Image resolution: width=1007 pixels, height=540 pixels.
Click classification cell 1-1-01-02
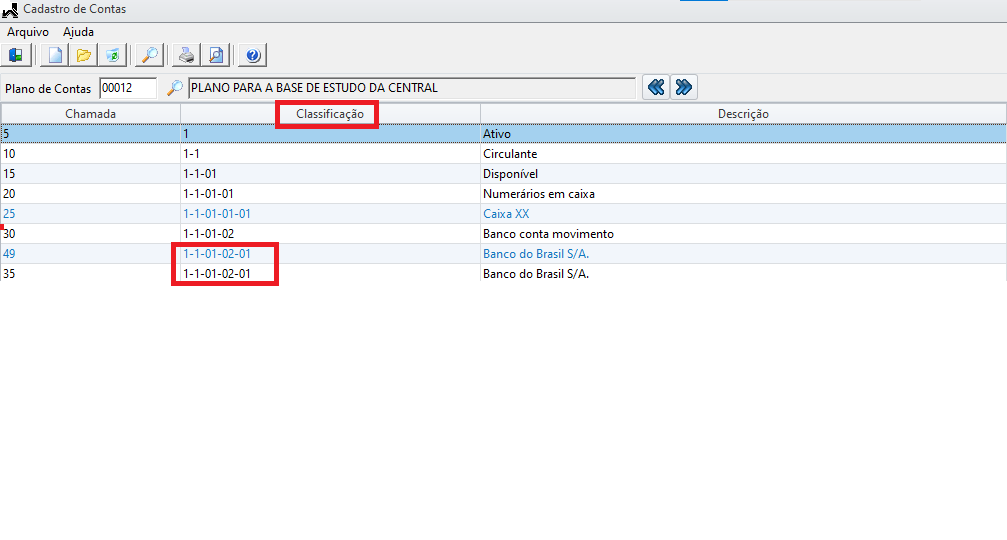tap(330, 234)
